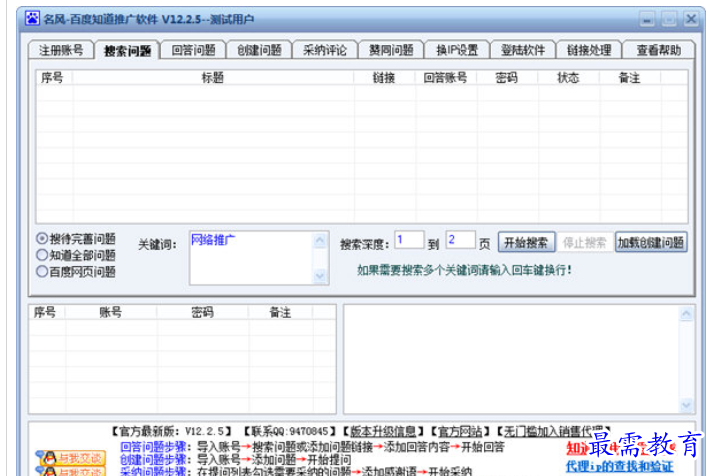The width and height of the screenshot is (710, 476).
Task: Click the keyword box scroll up arrow
Action: tap(320, 240)
